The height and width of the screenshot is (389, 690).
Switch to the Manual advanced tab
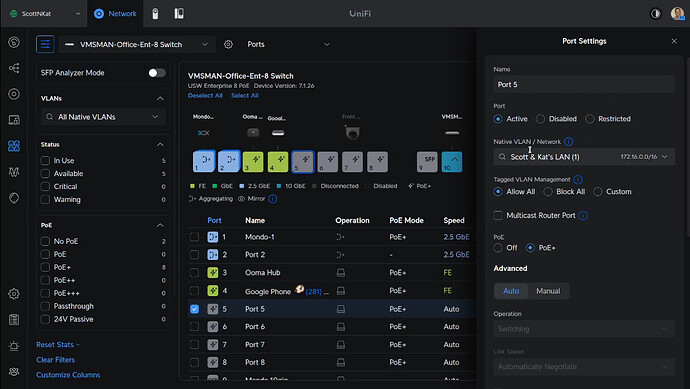[x=548, y=291]
